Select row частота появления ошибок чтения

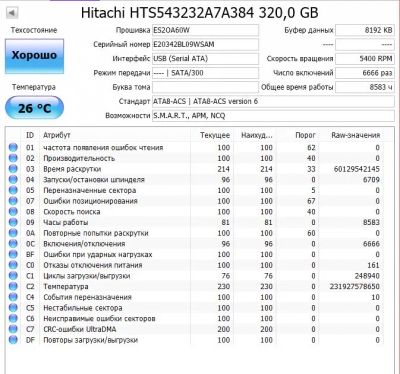tap(195, 147)
